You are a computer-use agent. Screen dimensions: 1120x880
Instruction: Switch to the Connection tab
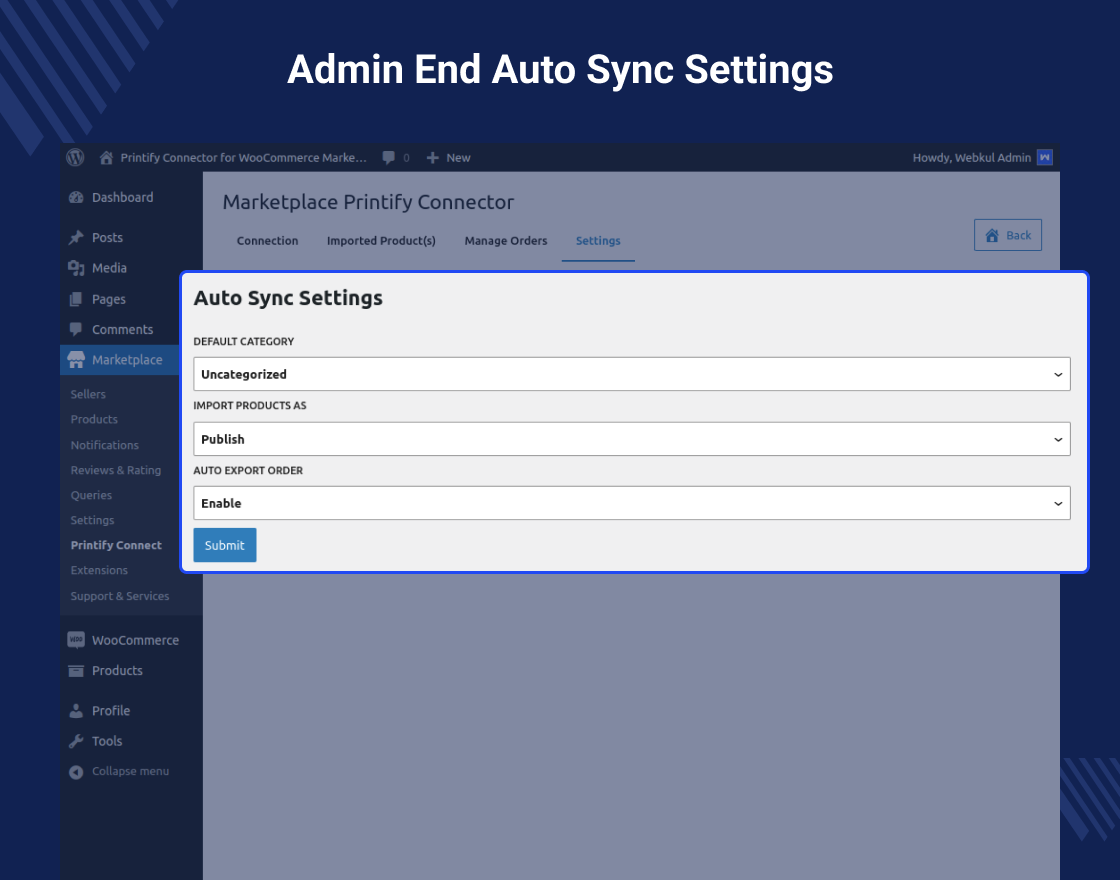pos(267,241)
